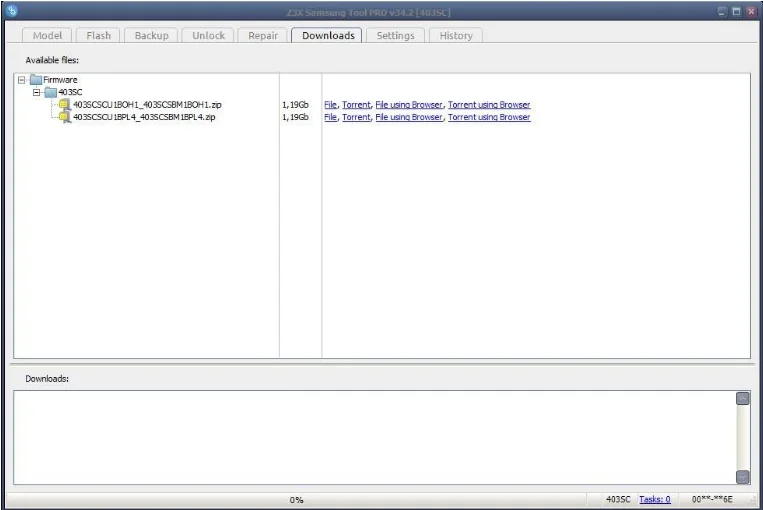
Task: Click the Downloads list scroll down arrow
Action: [x=743, y=477]
